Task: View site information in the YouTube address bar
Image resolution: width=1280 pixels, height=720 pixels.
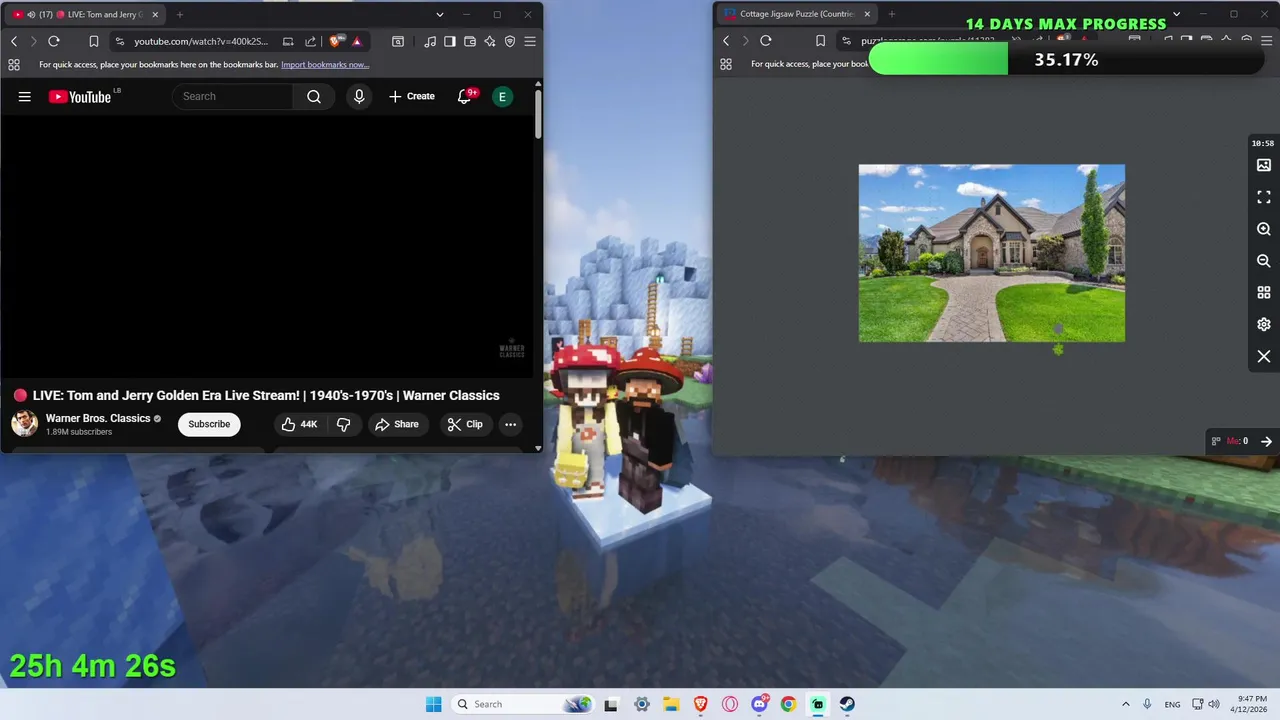Action: click(x=120, y=41)
